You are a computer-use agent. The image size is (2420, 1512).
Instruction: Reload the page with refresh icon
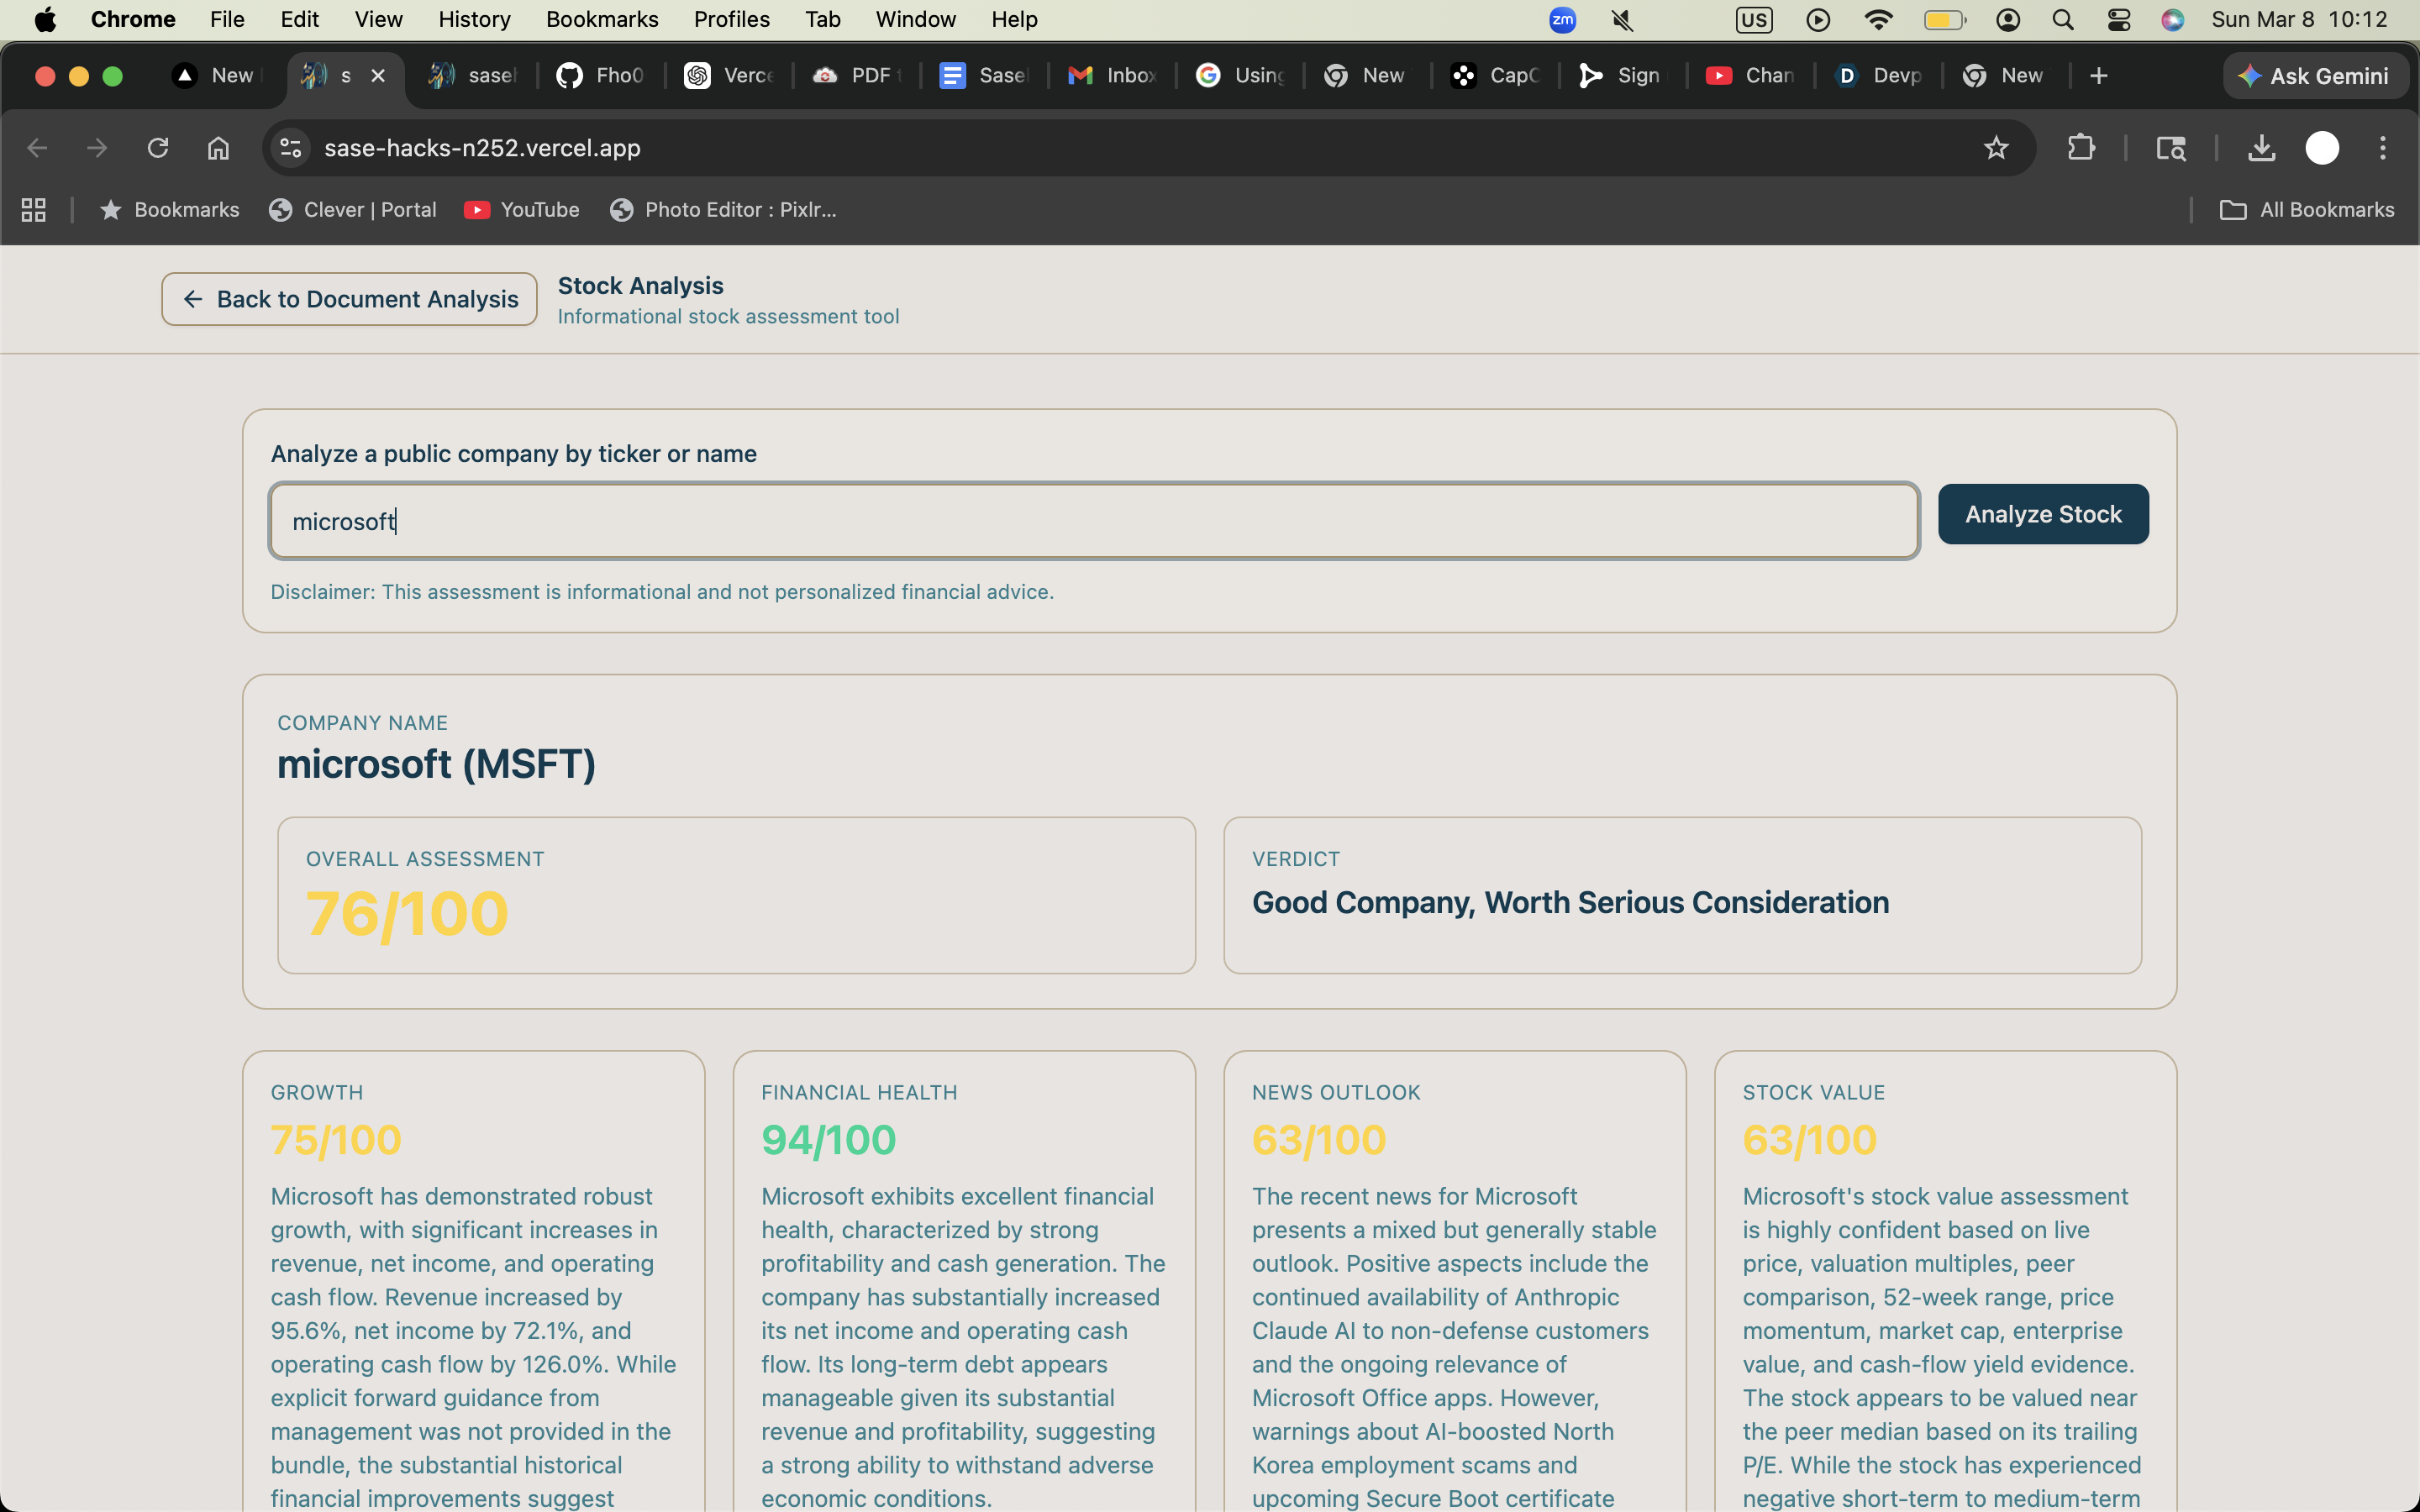tap(158, 148)
